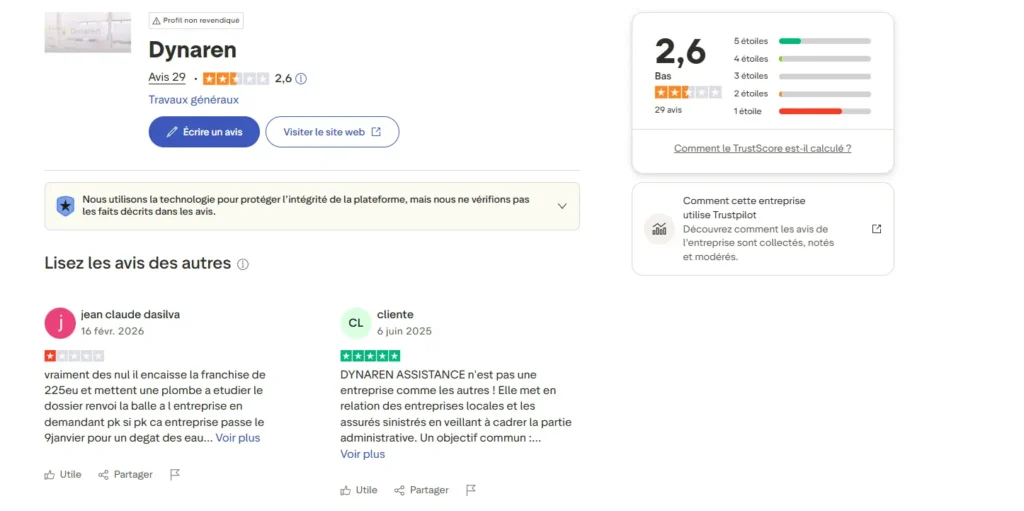Viewport: 1024px width, 511px height.
Task: Open 'Comment le TrustScore est-il calculé ?' link
Action: [x=762, y=148]
